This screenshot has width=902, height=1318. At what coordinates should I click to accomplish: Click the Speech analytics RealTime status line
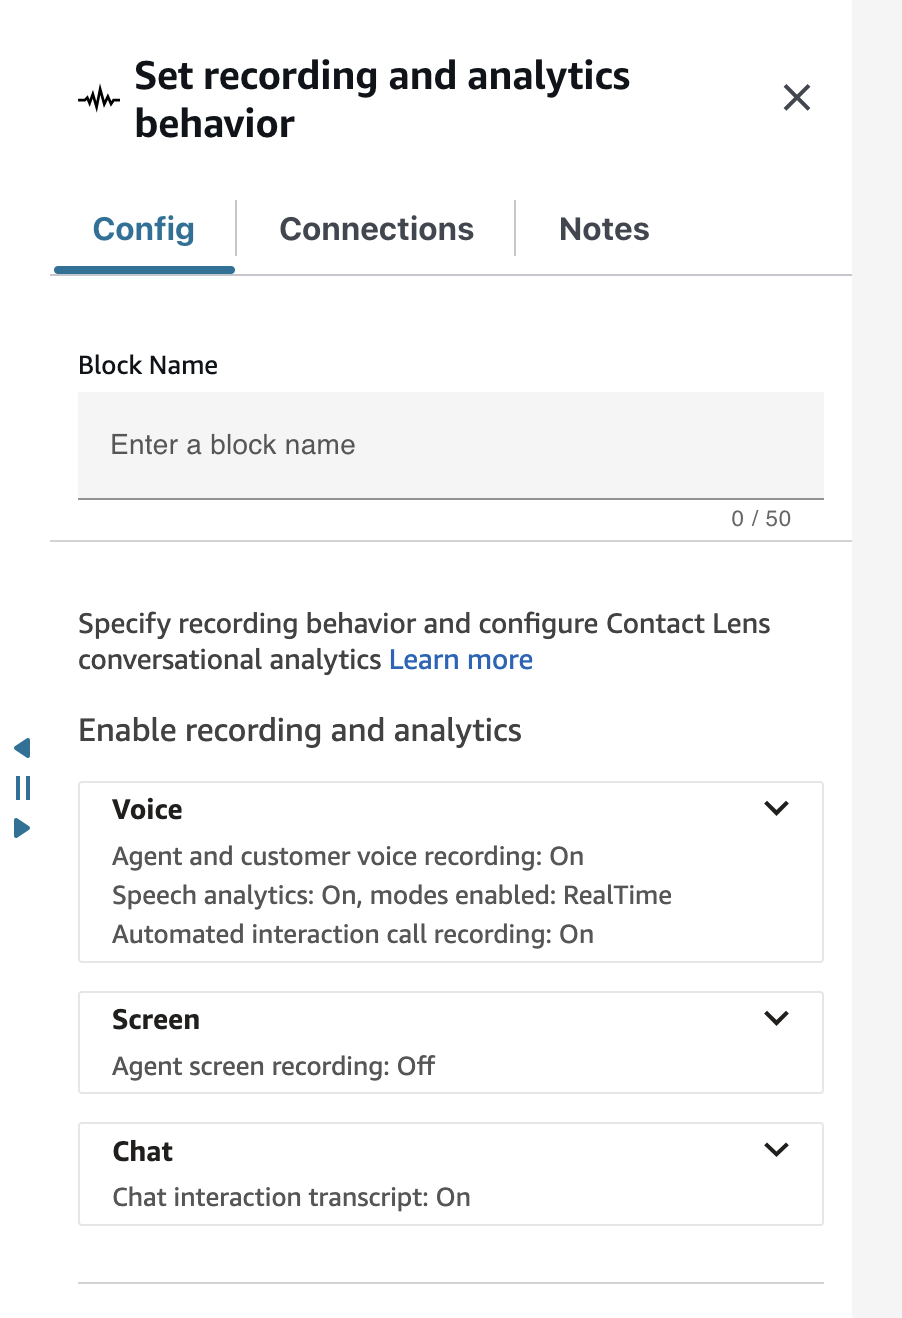click(x=391, y=895)
